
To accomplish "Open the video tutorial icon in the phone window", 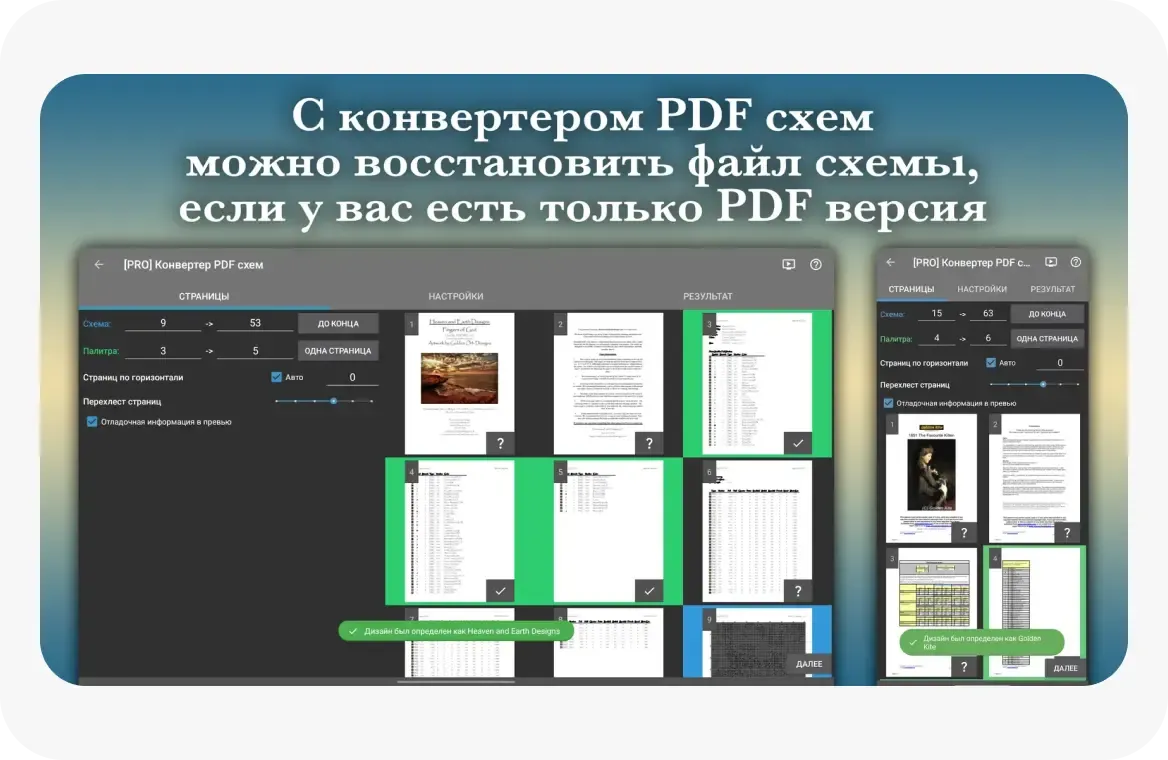I will pyautogui.click(x=1051, y=262).
